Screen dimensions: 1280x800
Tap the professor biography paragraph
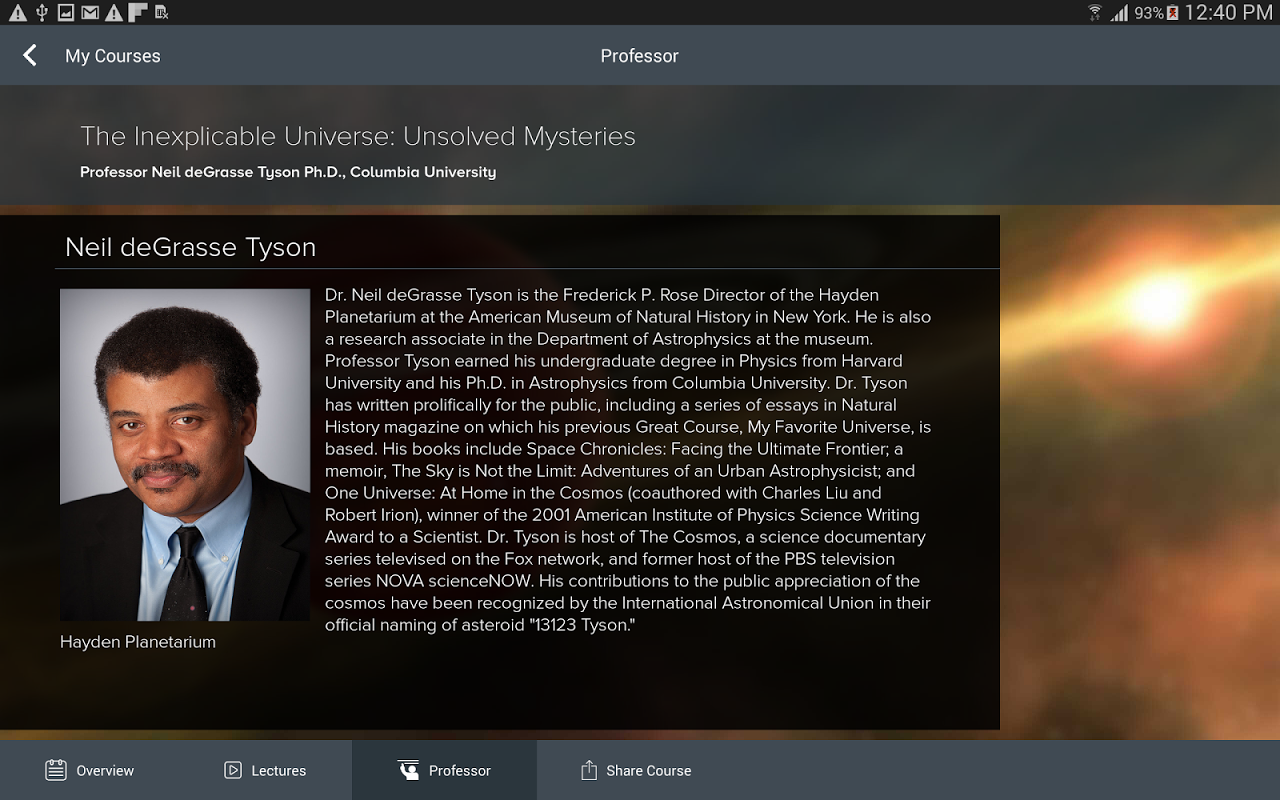click(628, 459)
